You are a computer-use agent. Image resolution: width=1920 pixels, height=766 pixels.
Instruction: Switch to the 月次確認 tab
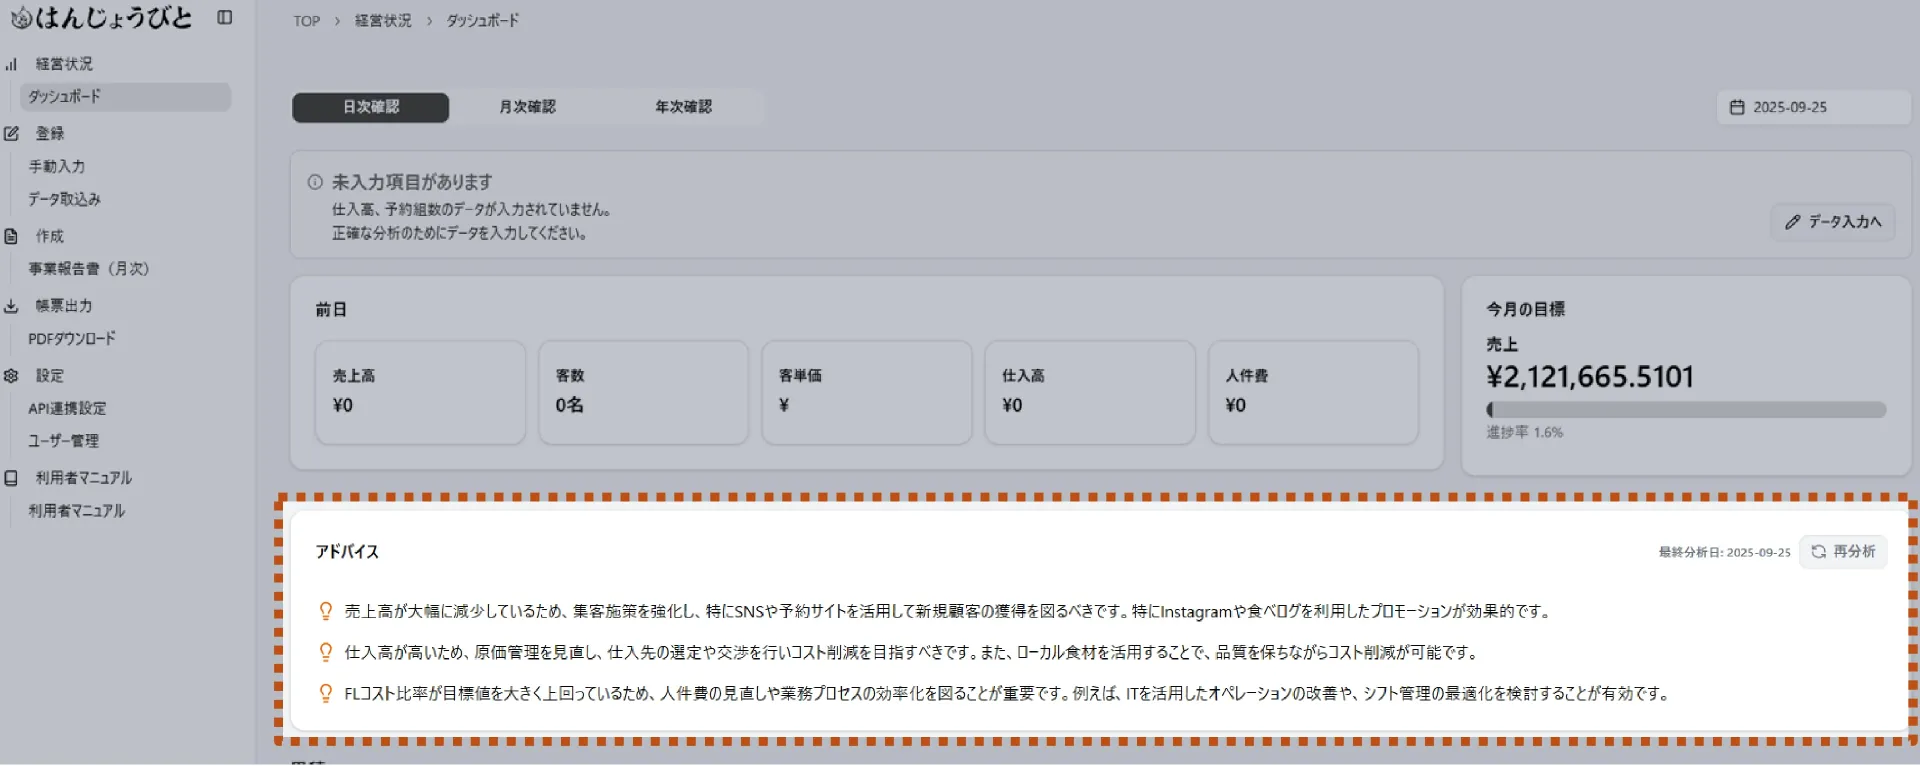(527, 107)
